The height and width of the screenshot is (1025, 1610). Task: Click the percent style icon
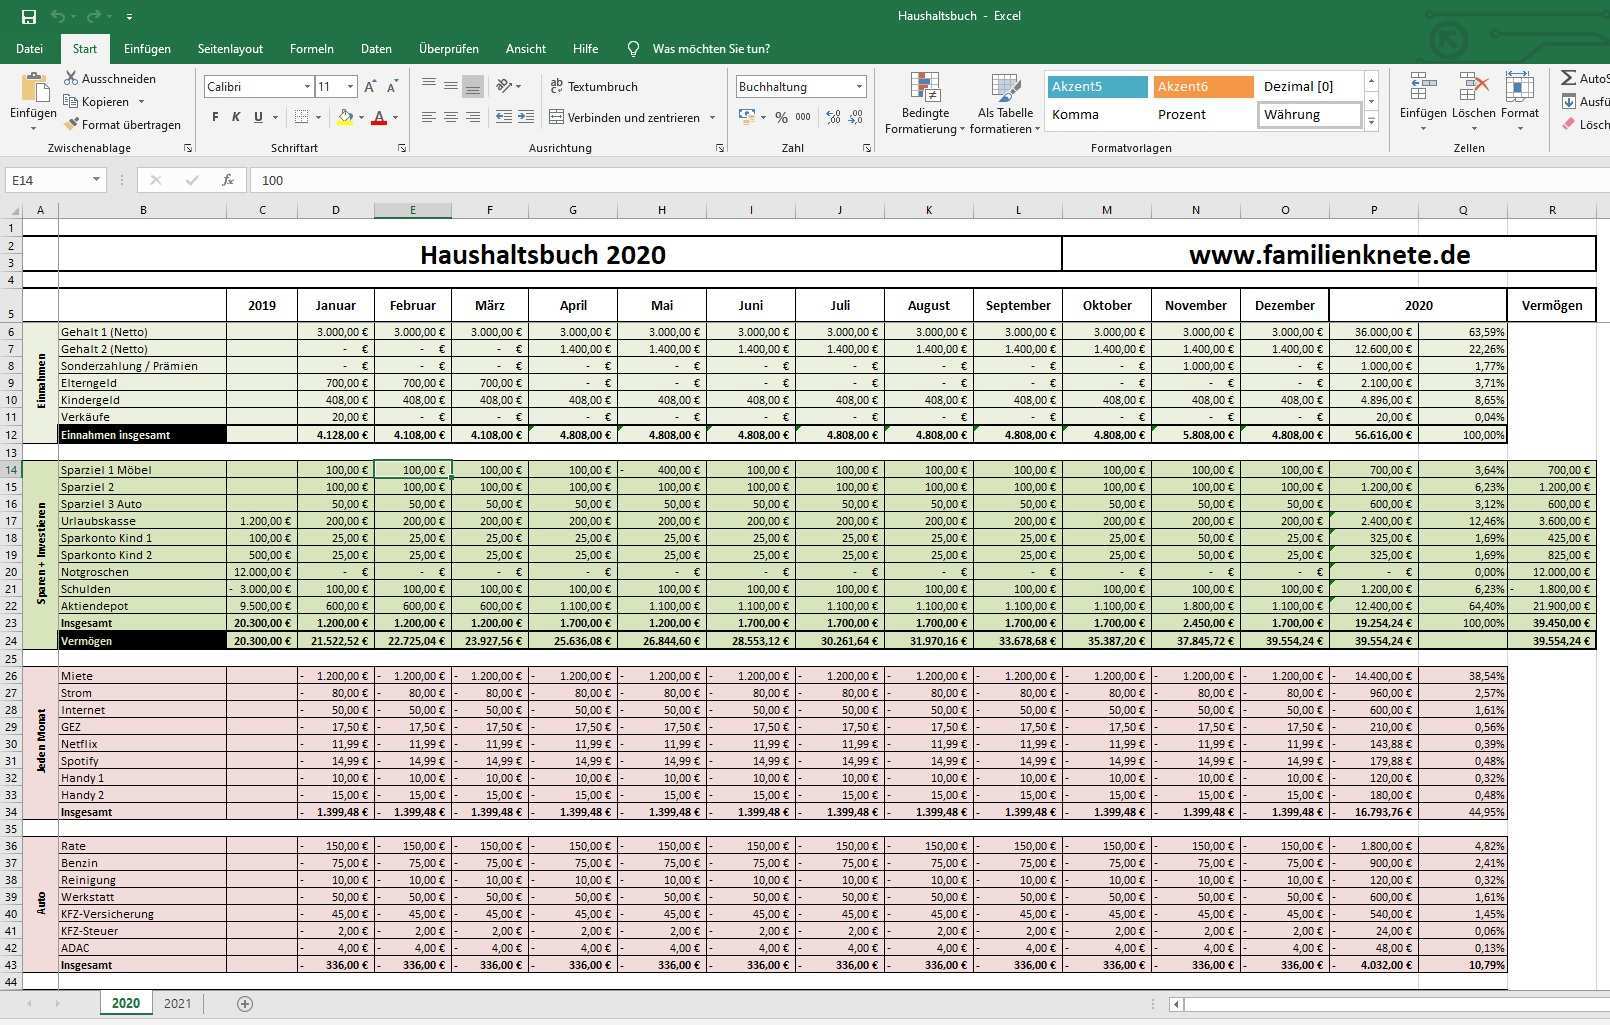(x=781, y=117)
